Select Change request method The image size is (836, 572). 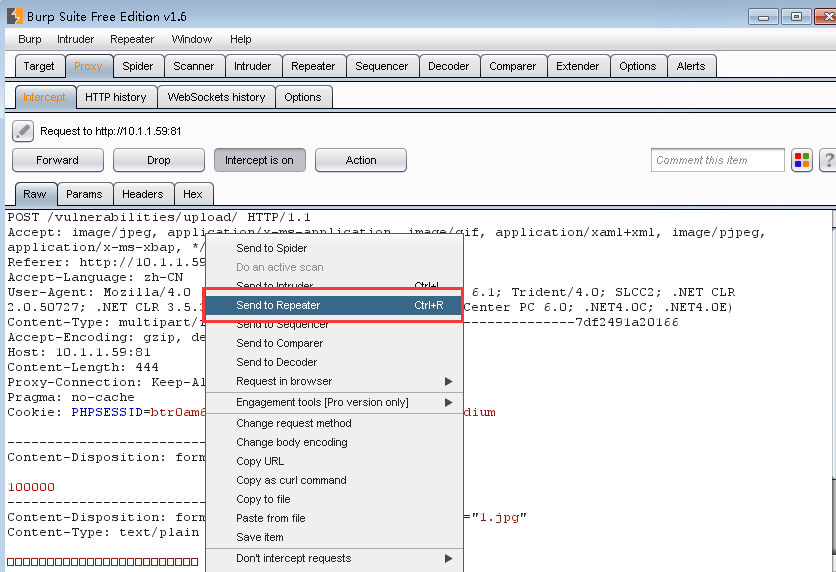pyautogui.click(x=334, y=423)
